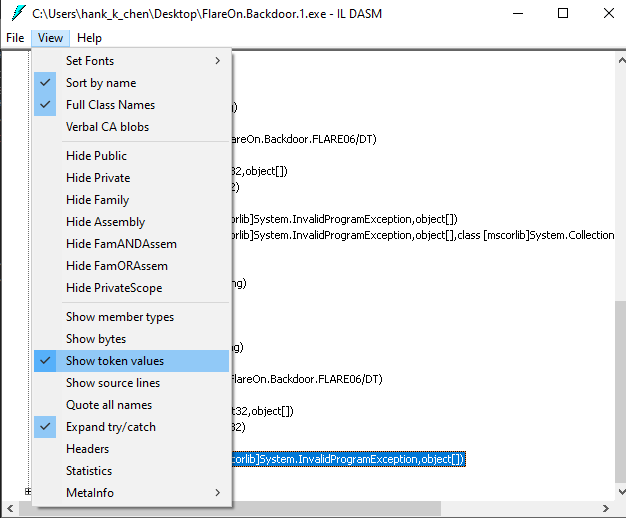Viewport: 626px width, 518px height.
Task: Close the IL DASM window
Action: [608, 14]
